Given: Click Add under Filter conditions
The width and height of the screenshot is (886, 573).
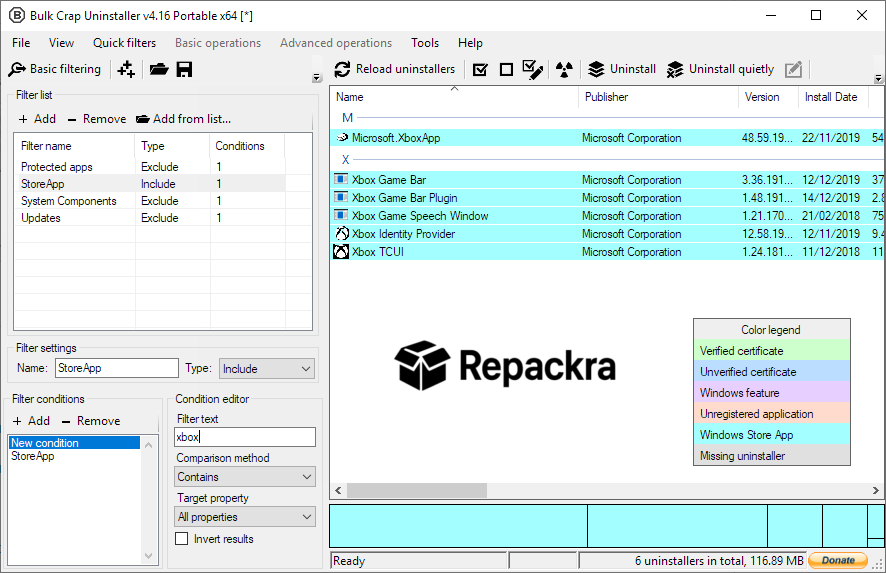Looking at the screenshot, I should tap(32, 421).
